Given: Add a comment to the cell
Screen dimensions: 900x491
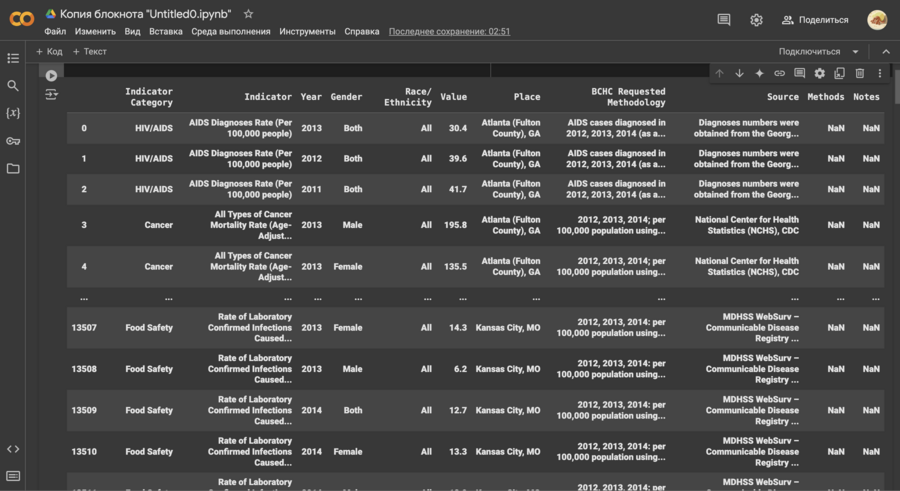Looking at the screenshot, I should [x=799, y=73].
